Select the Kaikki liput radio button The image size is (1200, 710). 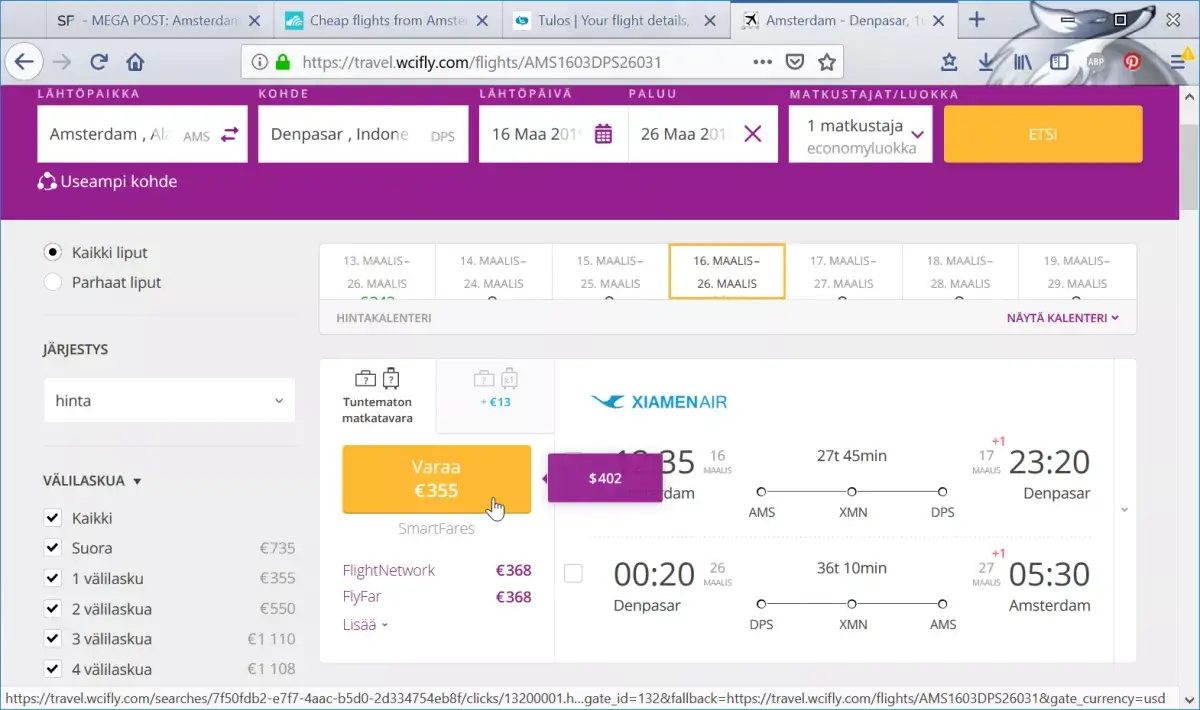point(54,253)
